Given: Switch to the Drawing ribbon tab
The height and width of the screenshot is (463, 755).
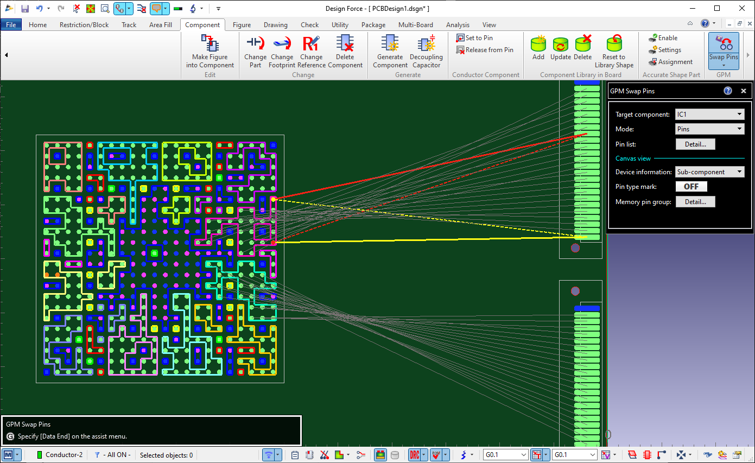Looking at the screenshot, I should 275,25.
